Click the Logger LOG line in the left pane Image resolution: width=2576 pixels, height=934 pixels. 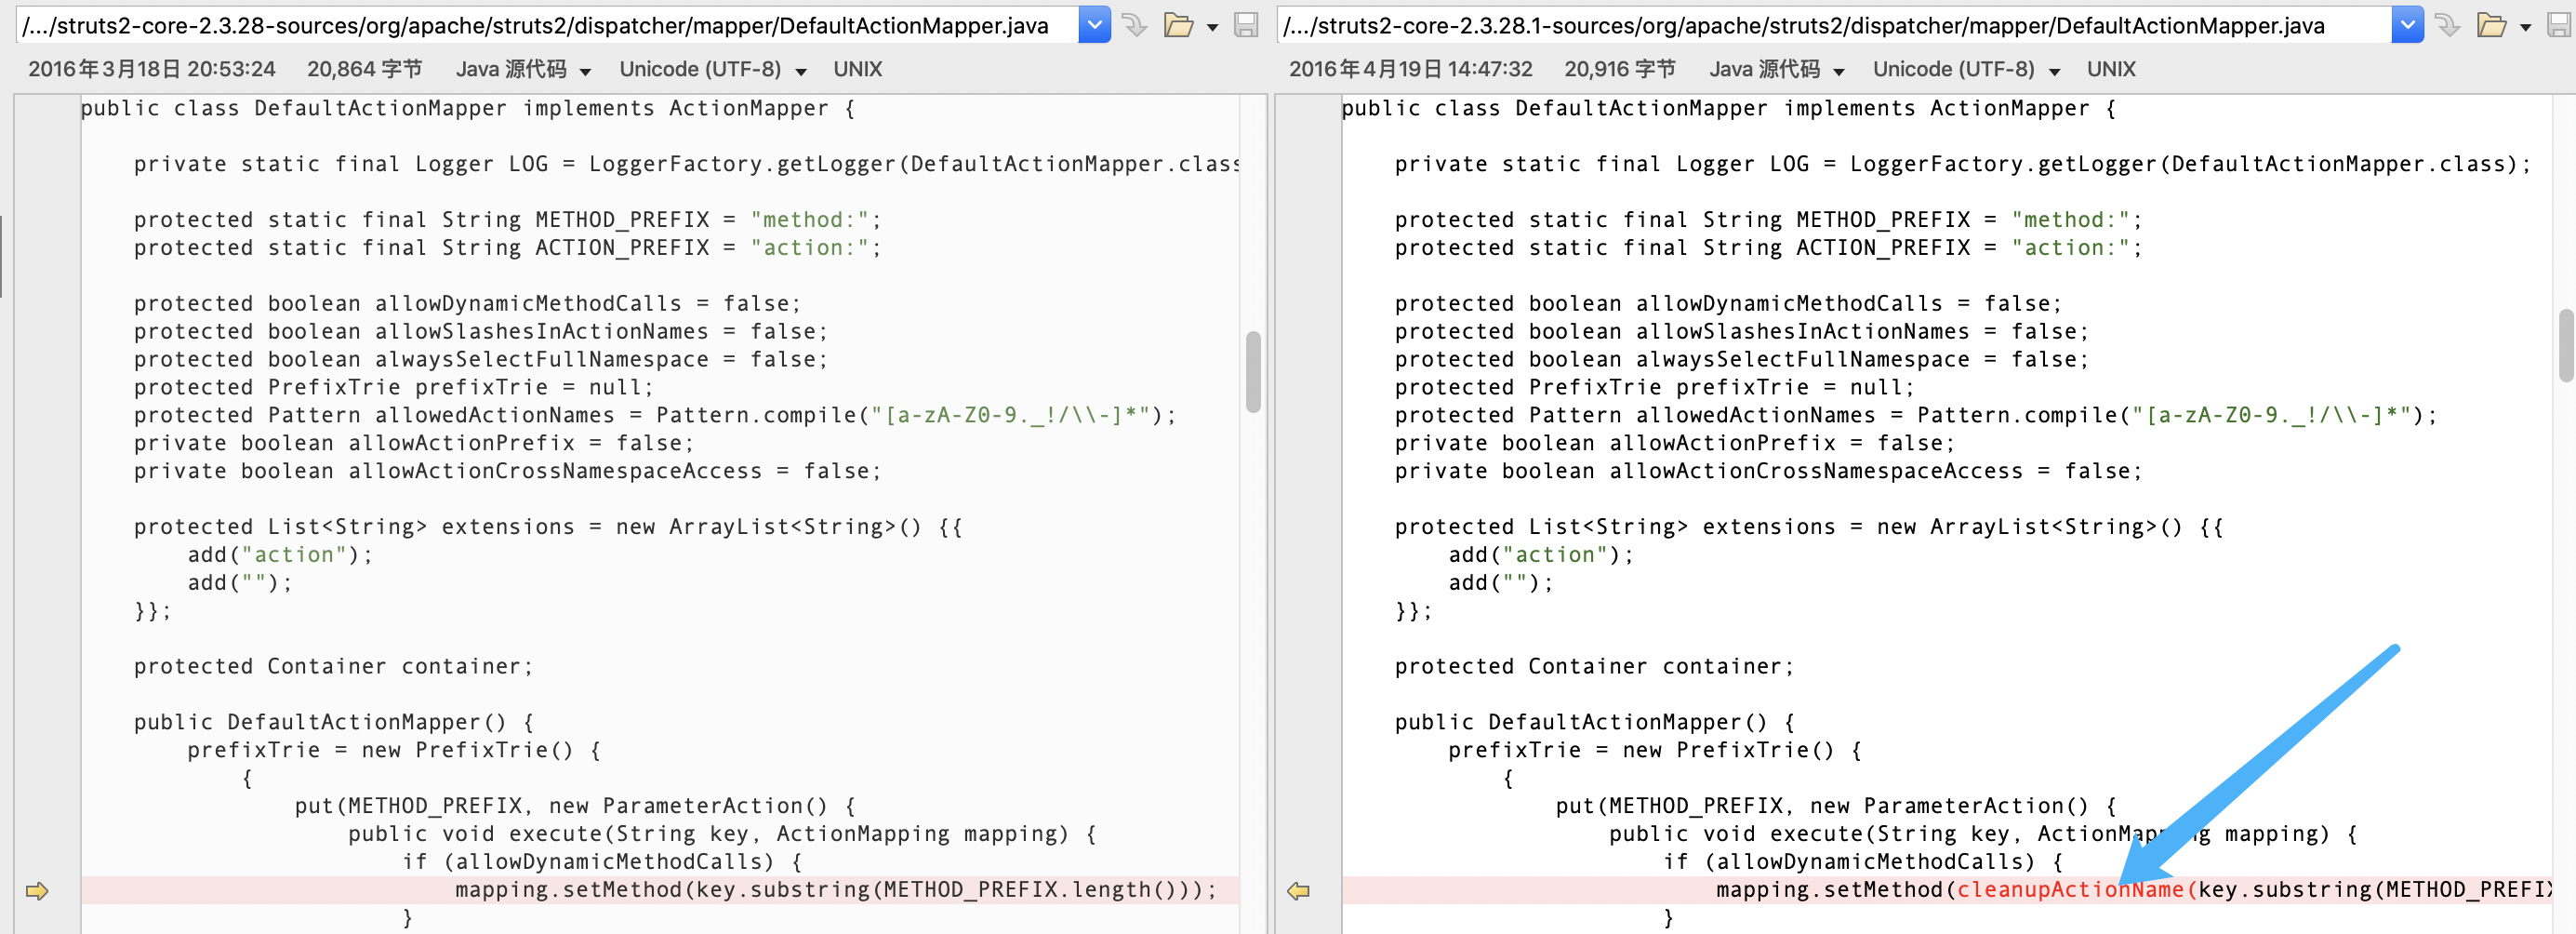click(x=687, y=164)
